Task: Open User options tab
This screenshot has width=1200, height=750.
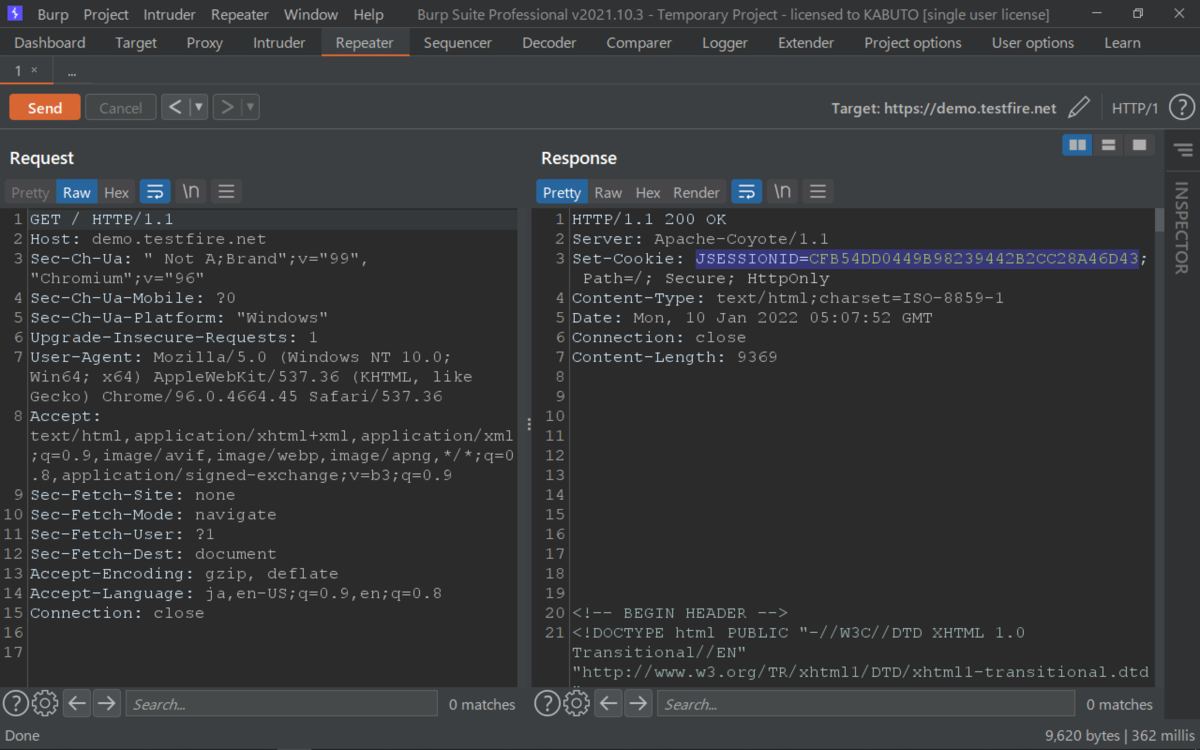Action: (1033, 43)
